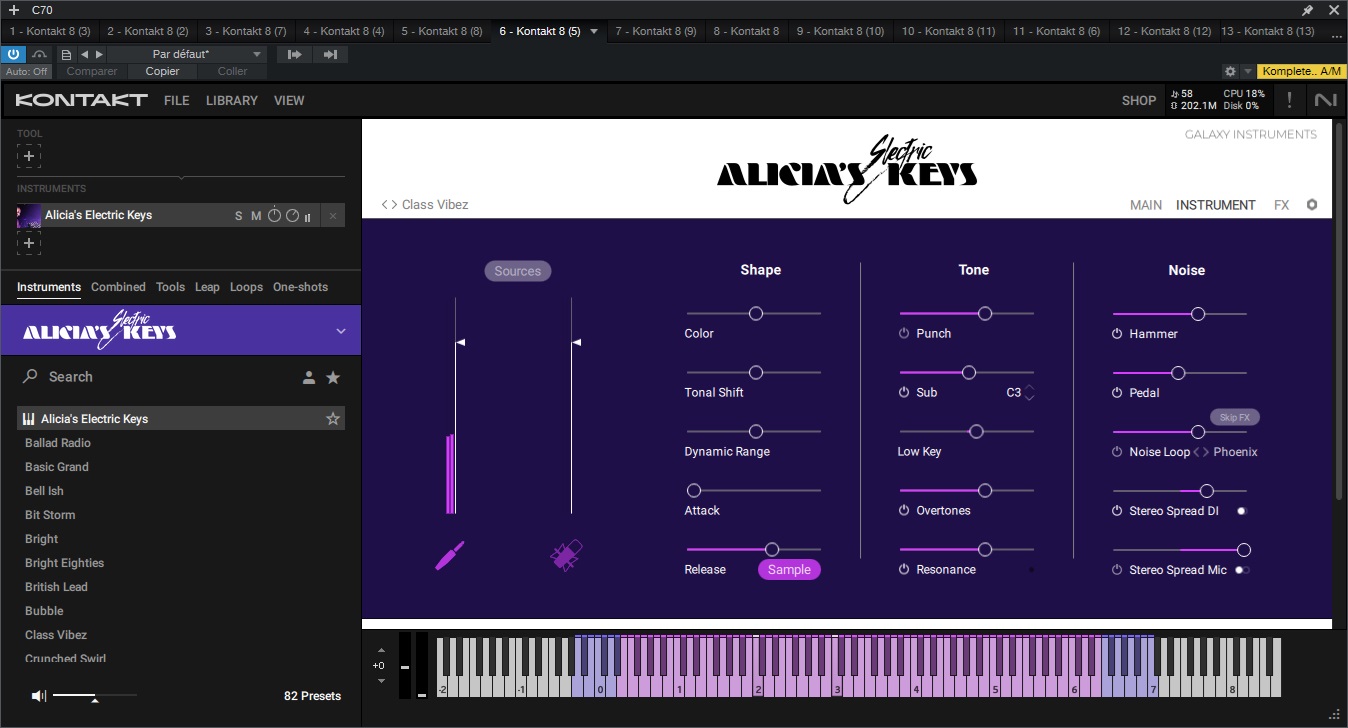Switch to the FX page tab
Screen dimensions: 1348x728
(1281, 205)
